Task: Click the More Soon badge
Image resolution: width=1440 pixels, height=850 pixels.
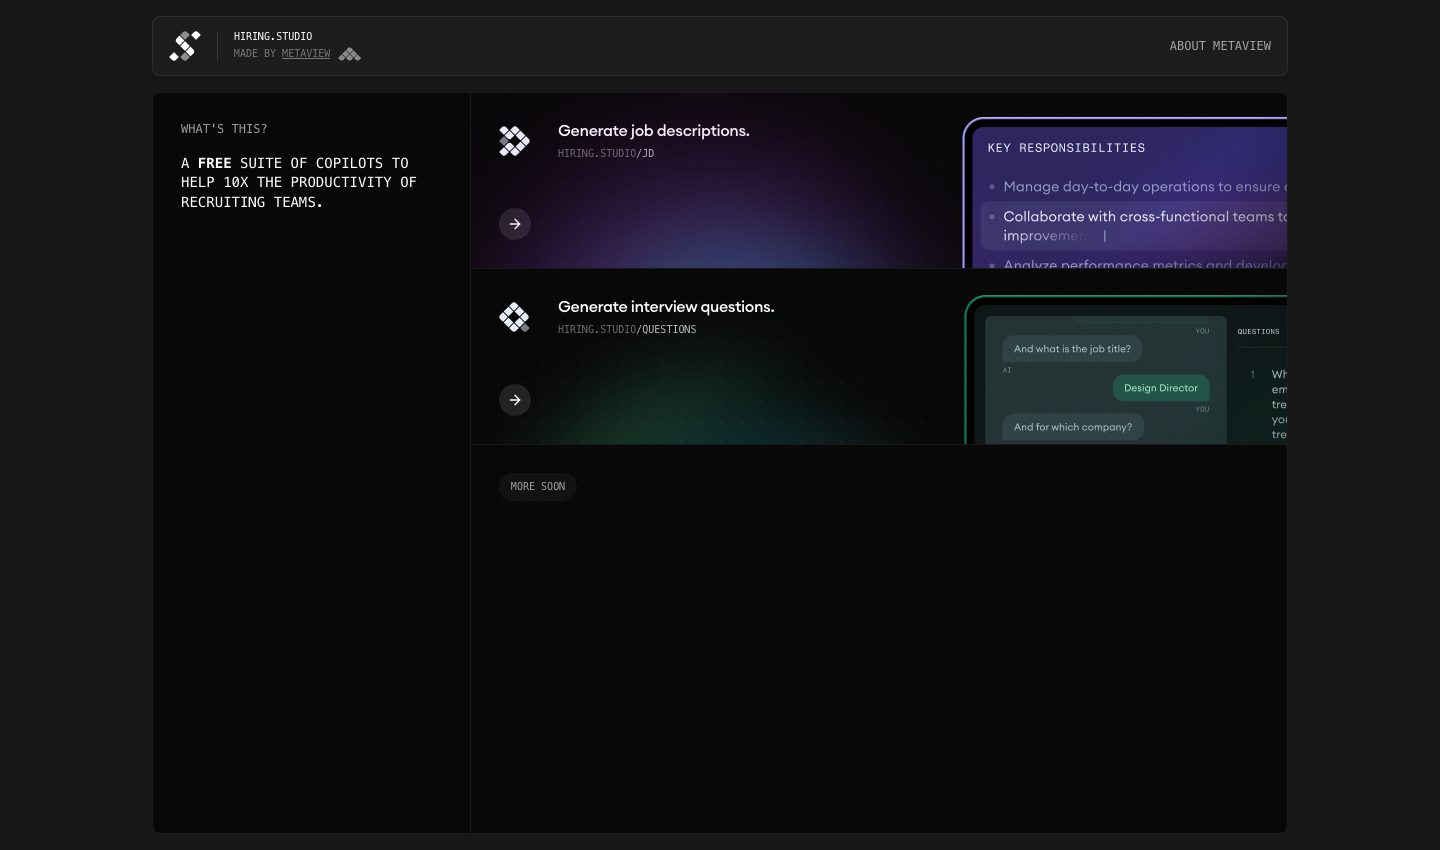Action: 538,487
